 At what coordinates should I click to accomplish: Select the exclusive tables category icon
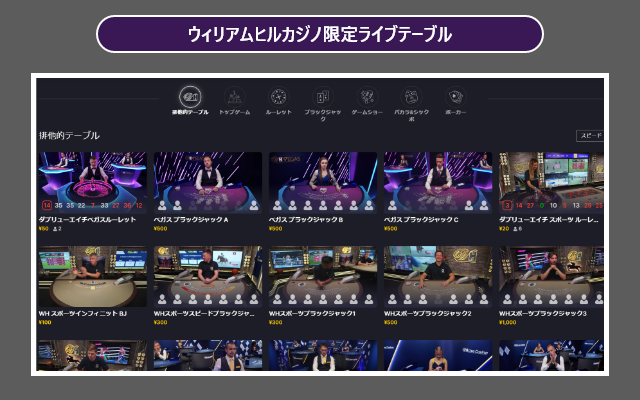pyautogui.click(x=190, y=97)
